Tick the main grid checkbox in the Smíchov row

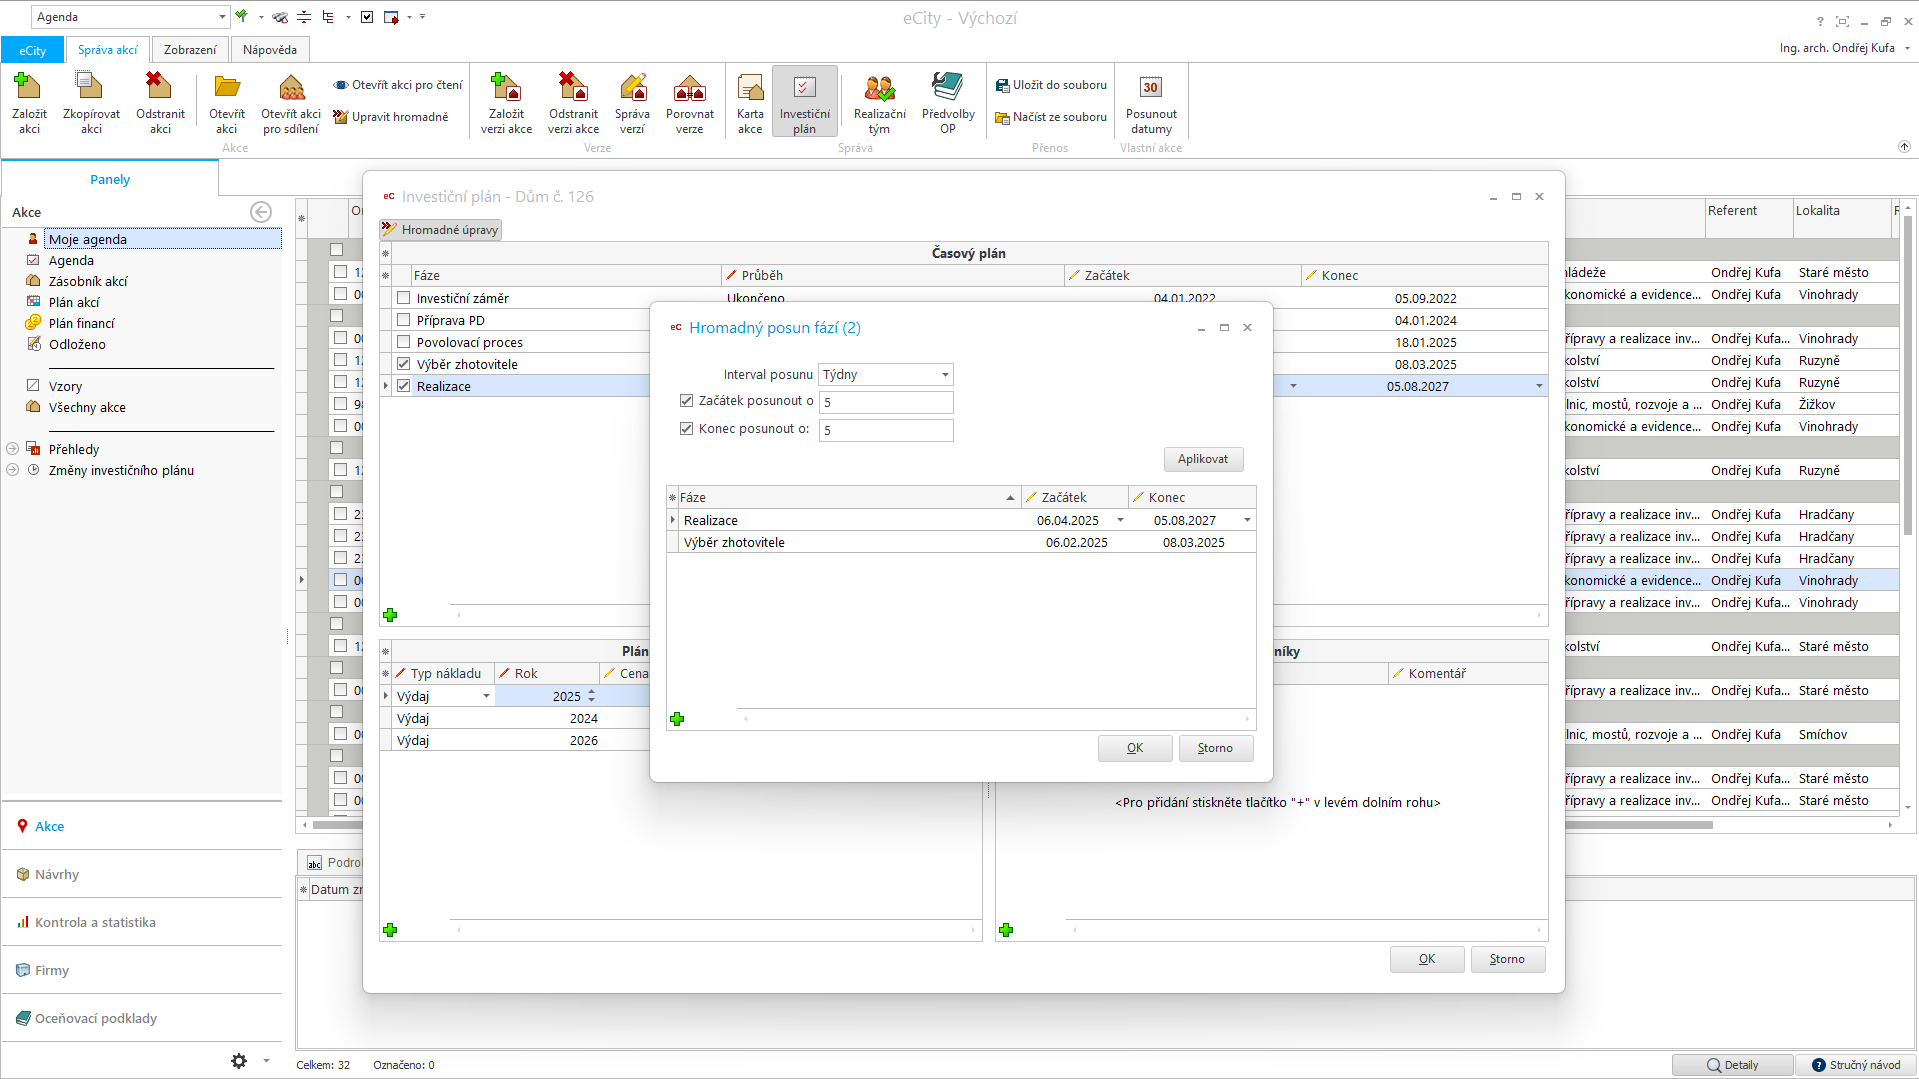[340, 734]
